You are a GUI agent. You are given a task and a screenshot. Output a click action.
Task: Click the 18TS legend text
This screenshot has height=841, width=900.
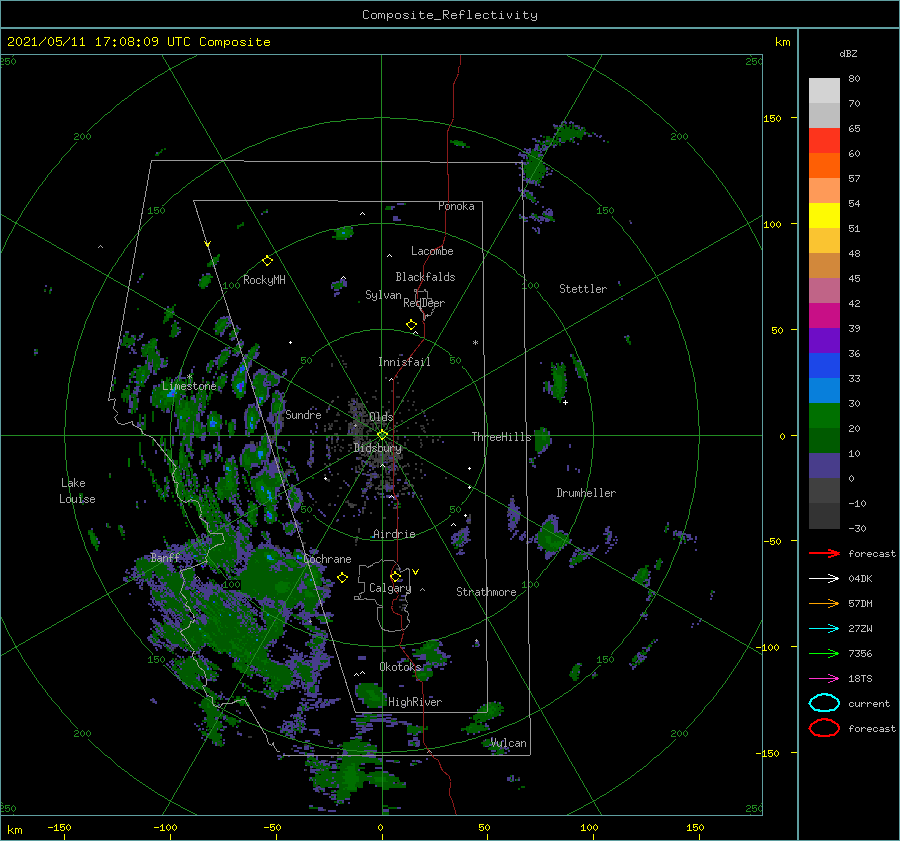(860, 679)
